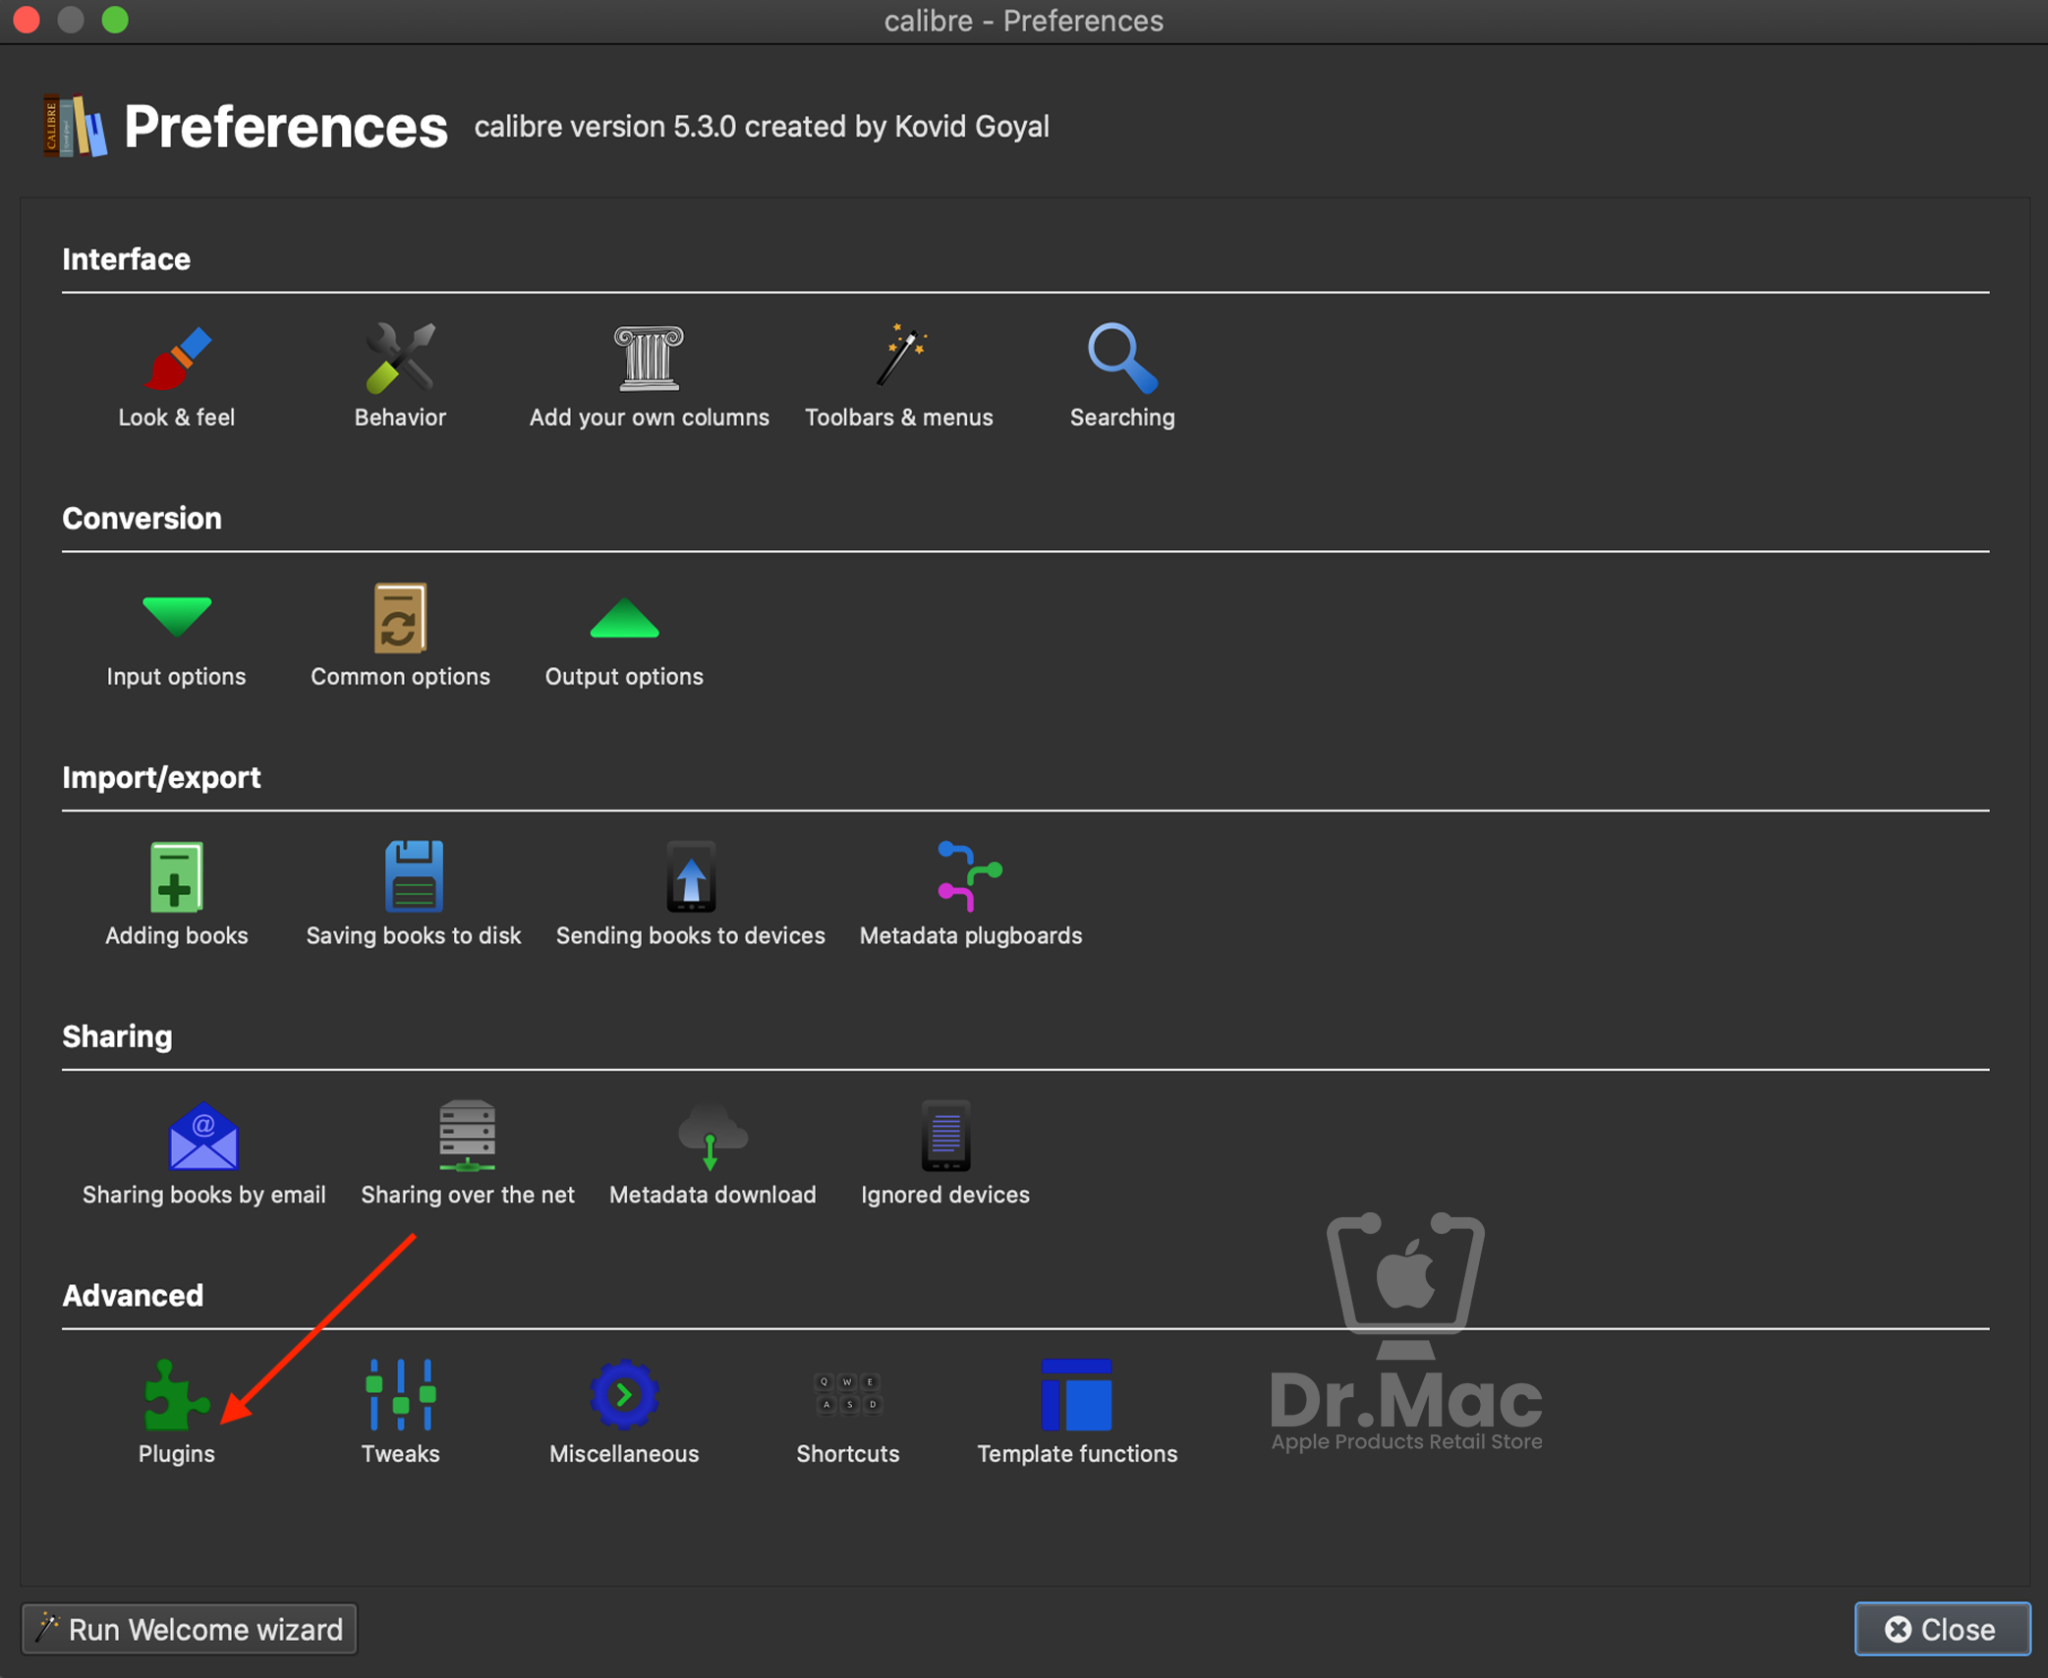Open the Behavior settings

(x=400, y=377)
